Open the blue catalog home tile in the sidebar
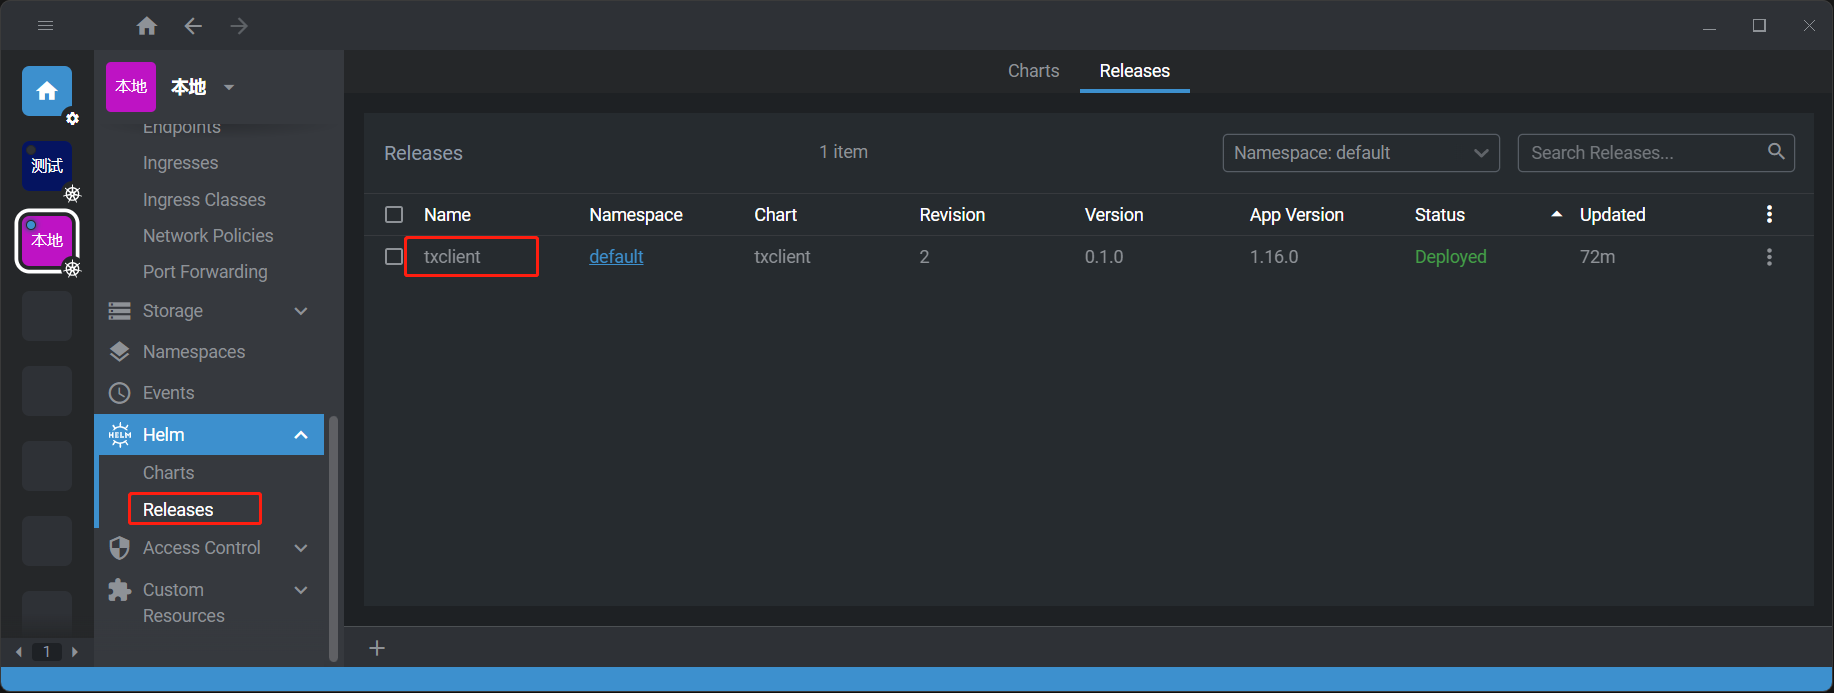1834x693 pixels. tap(47, 92)
